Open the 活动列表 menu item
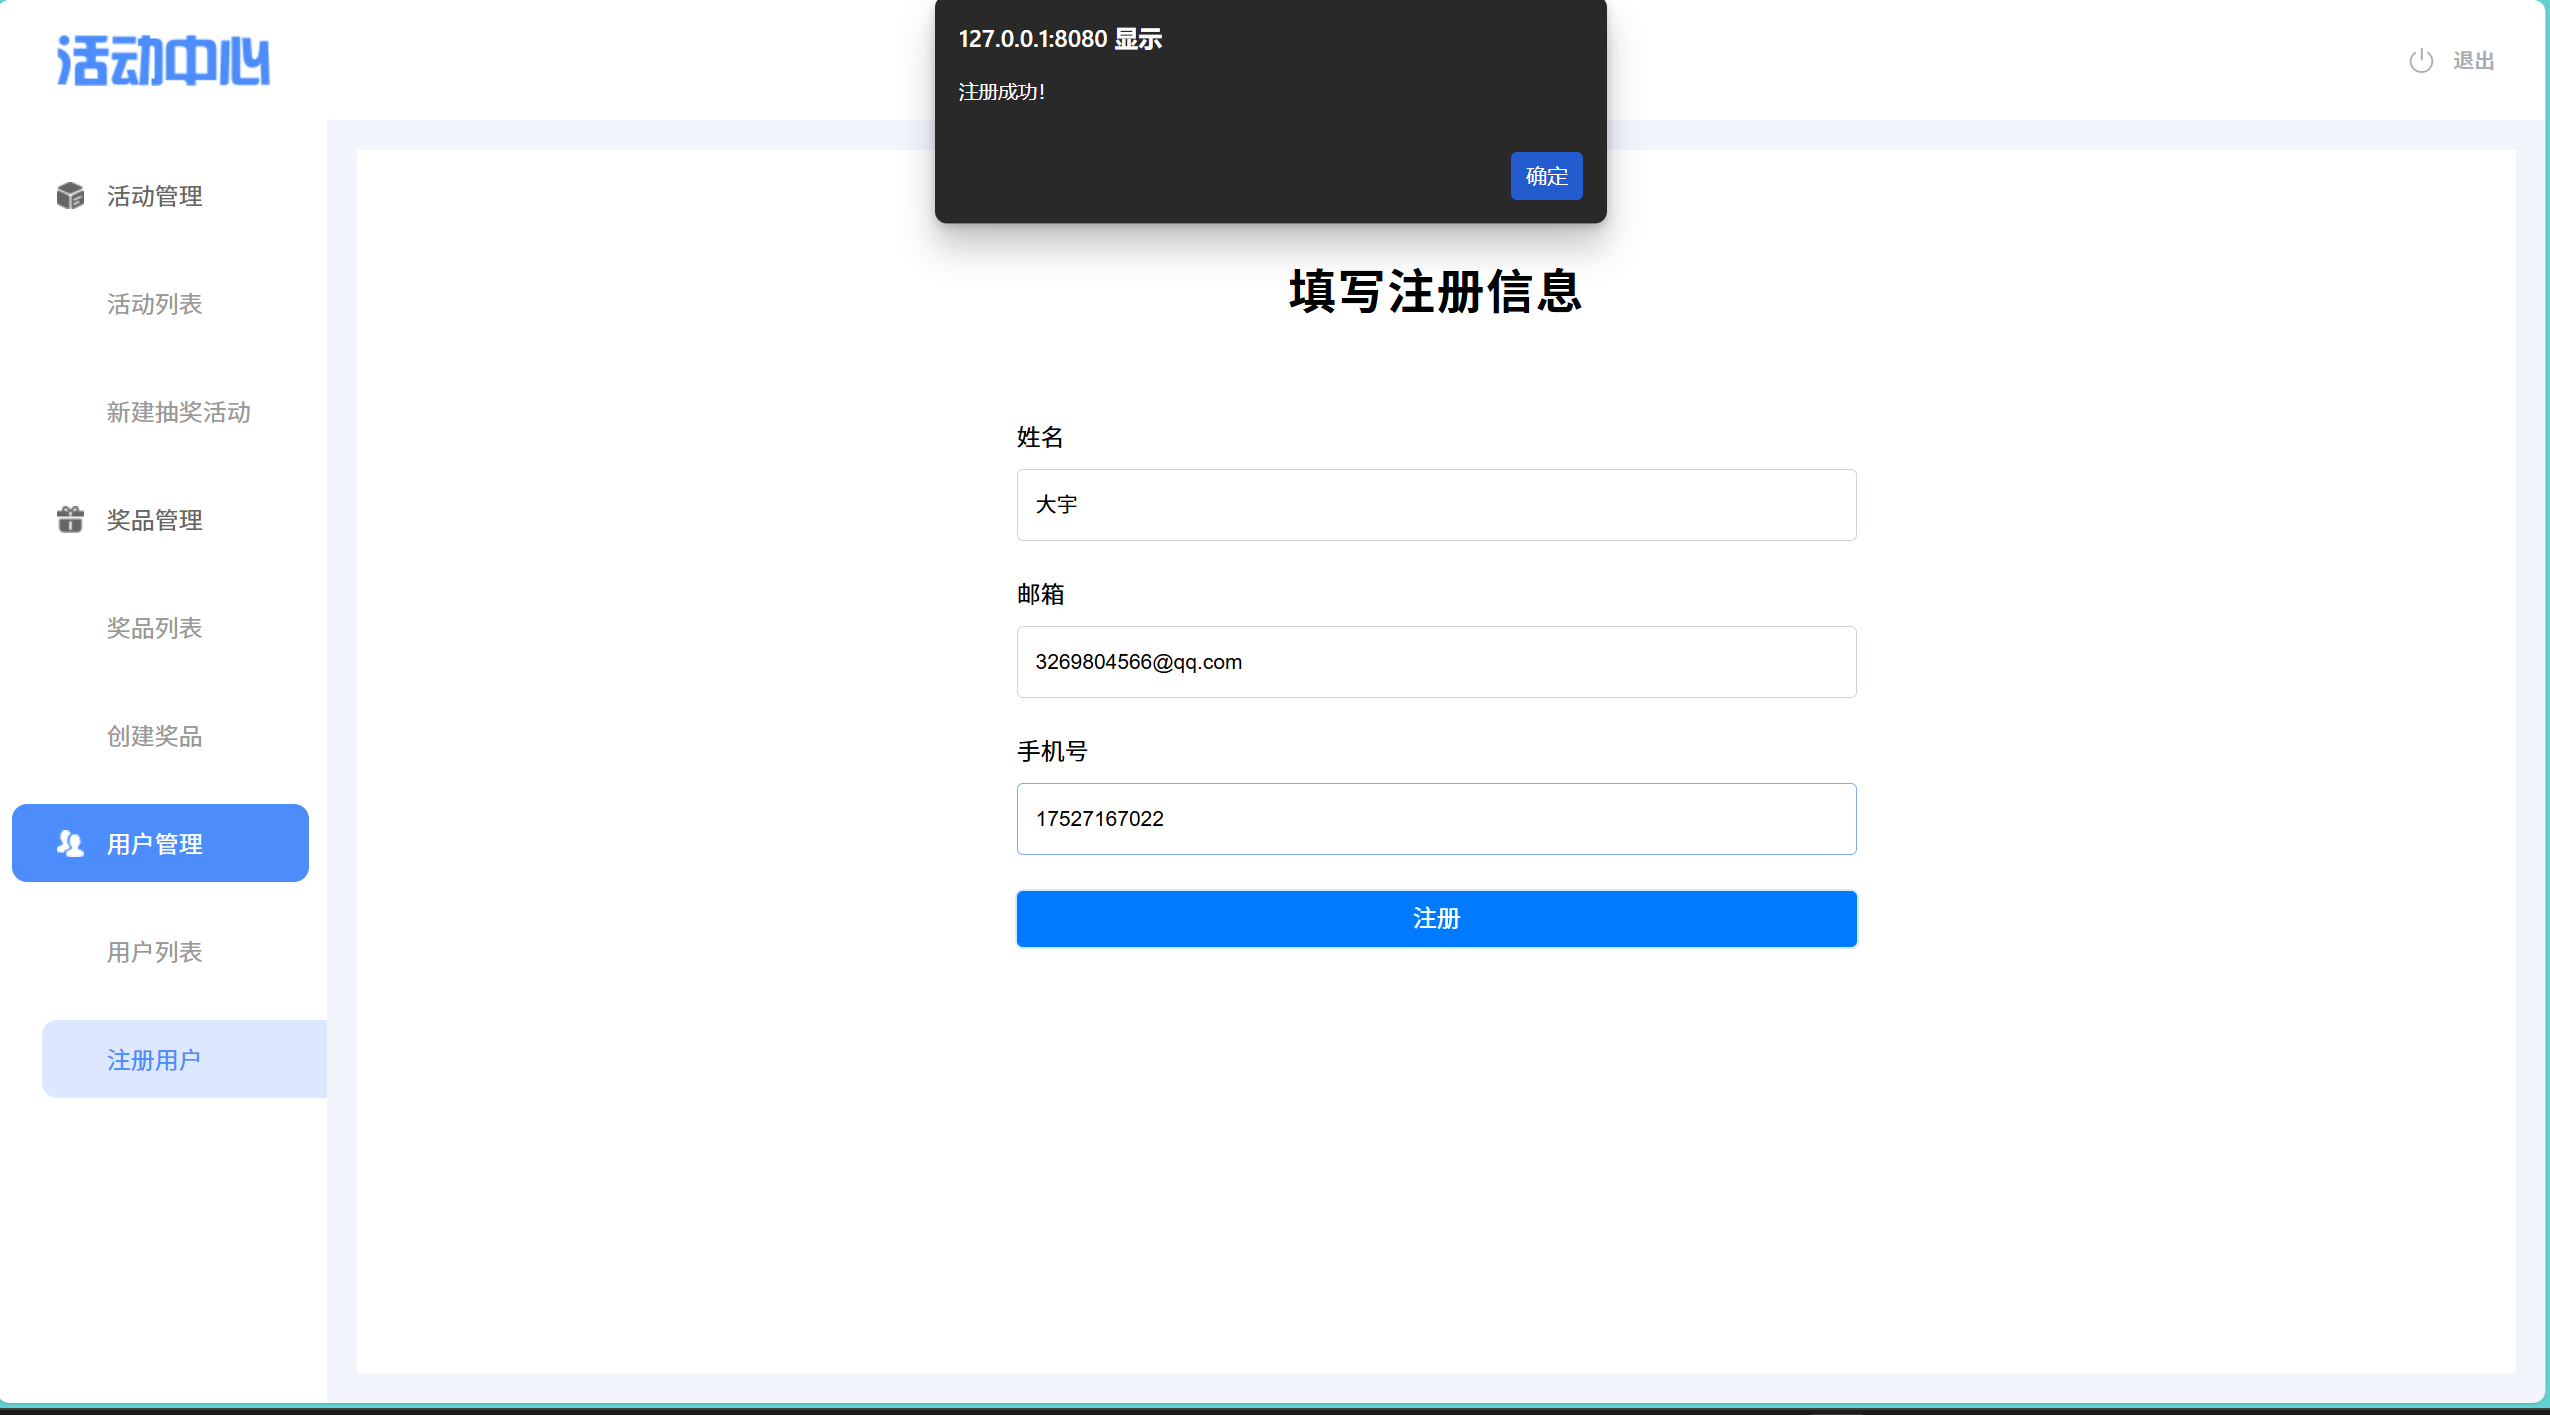The width and height of the screenshot is (2550, 1415). (154, 304)
